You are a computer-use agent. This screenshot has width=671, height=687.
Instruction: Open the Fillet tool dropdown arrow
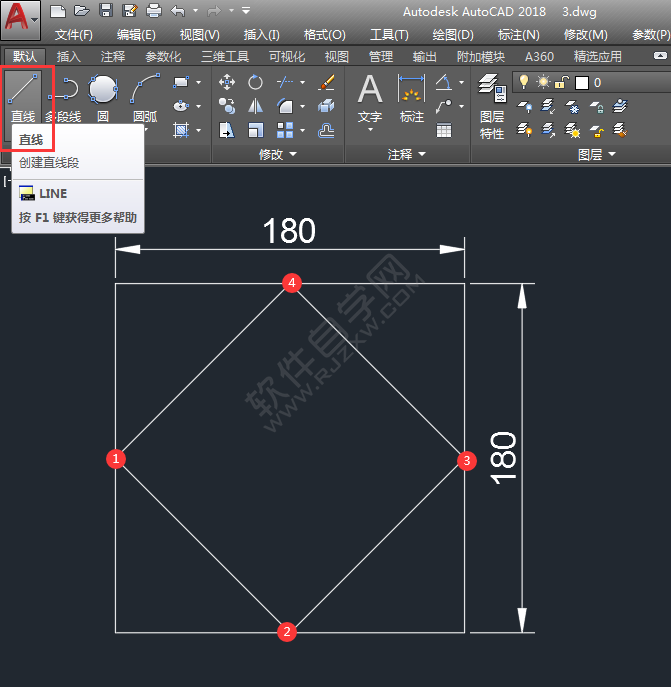tap(302, 106)
